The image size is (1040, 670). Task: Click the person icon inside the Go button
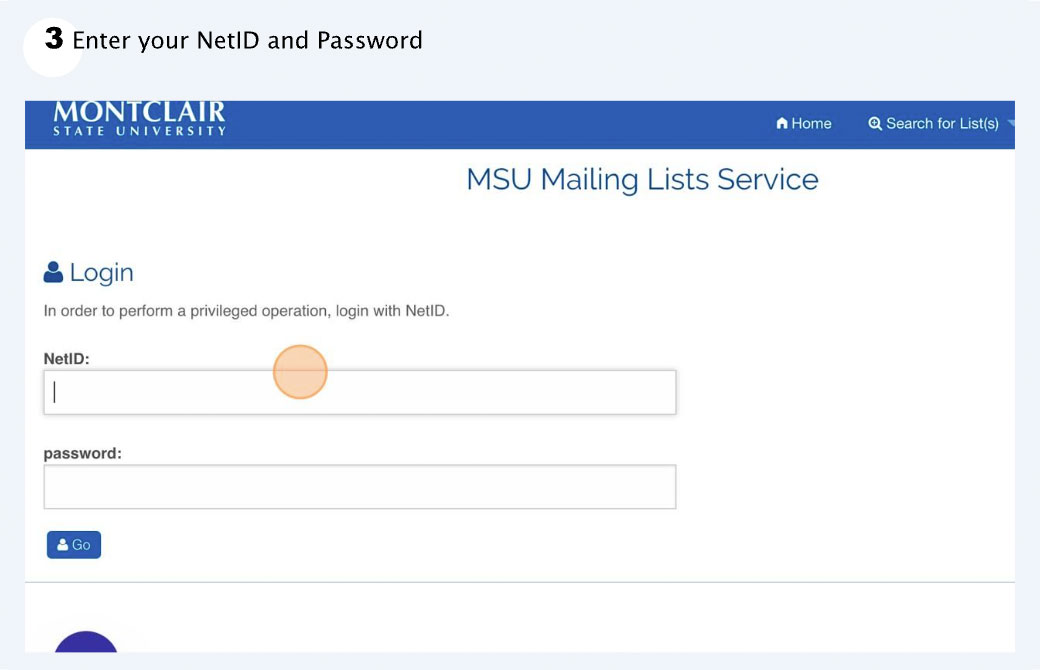(x=64, y=544)
